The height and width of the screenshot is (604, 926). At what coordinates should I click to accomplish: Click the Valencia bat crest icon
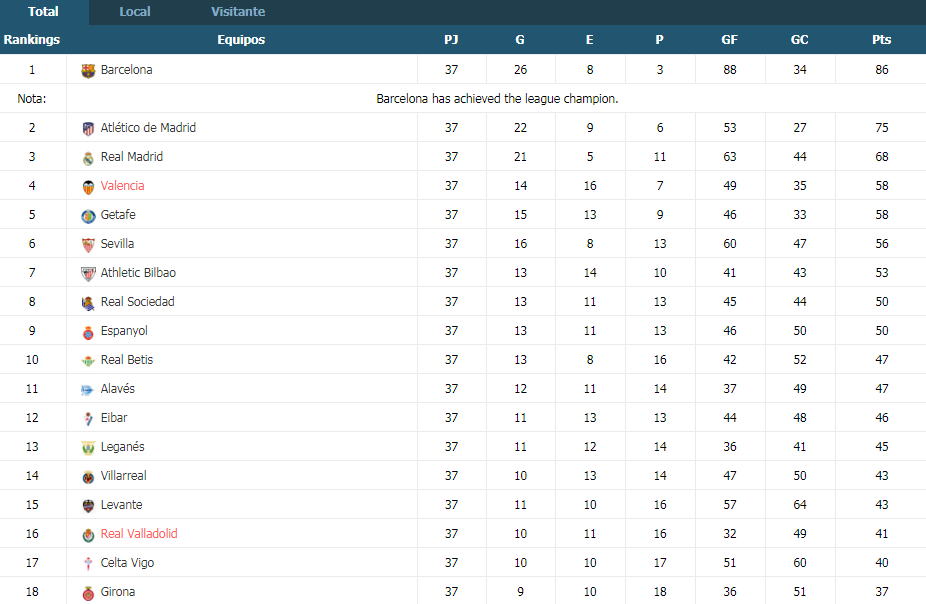[88, 187]
